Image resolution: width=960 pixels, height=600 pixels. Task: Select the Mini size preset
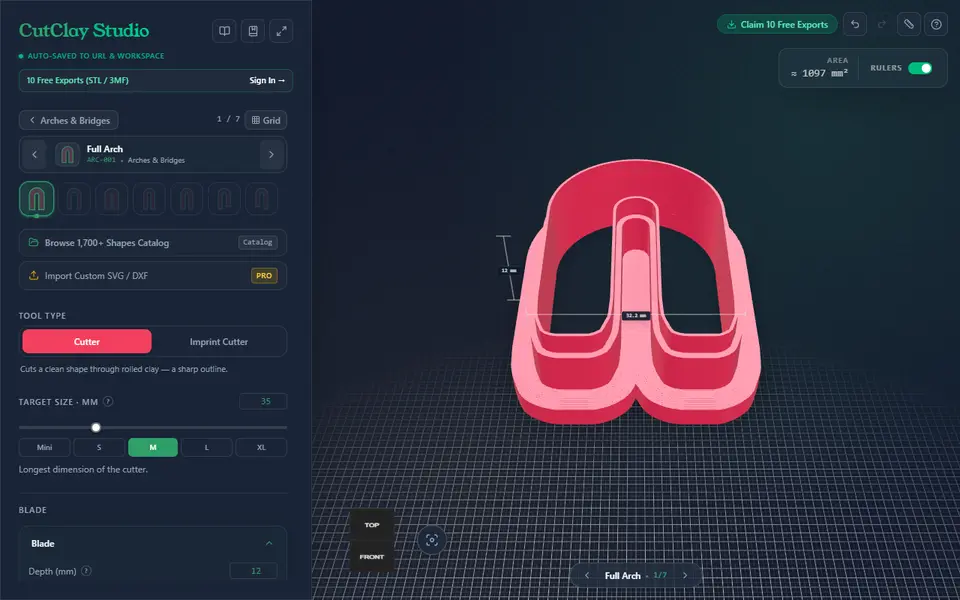pos(45,448)
